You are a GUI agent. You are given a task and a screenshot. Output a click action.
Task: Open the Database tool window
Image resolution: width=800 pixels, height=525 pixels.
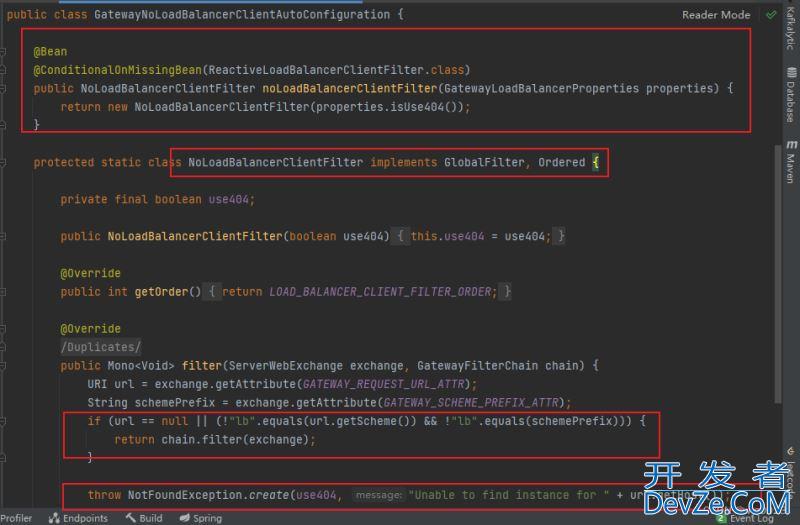791,101
